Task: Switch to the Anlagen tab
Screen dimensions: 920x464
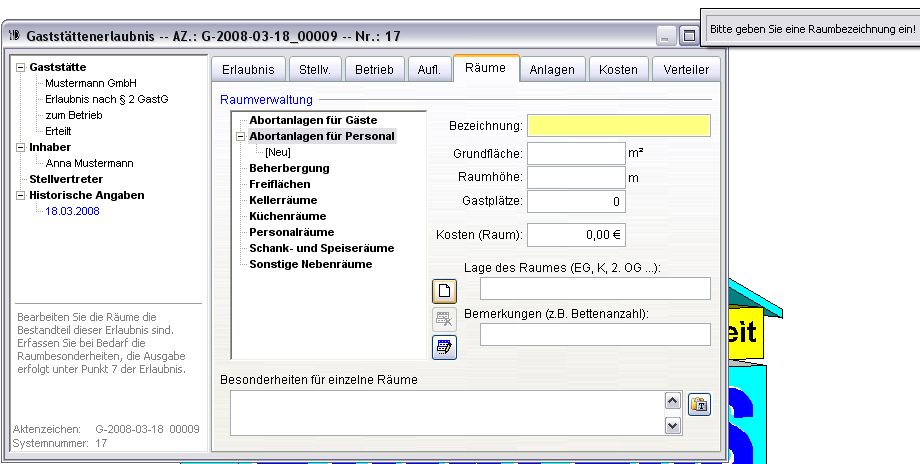Action: (552, 69)
